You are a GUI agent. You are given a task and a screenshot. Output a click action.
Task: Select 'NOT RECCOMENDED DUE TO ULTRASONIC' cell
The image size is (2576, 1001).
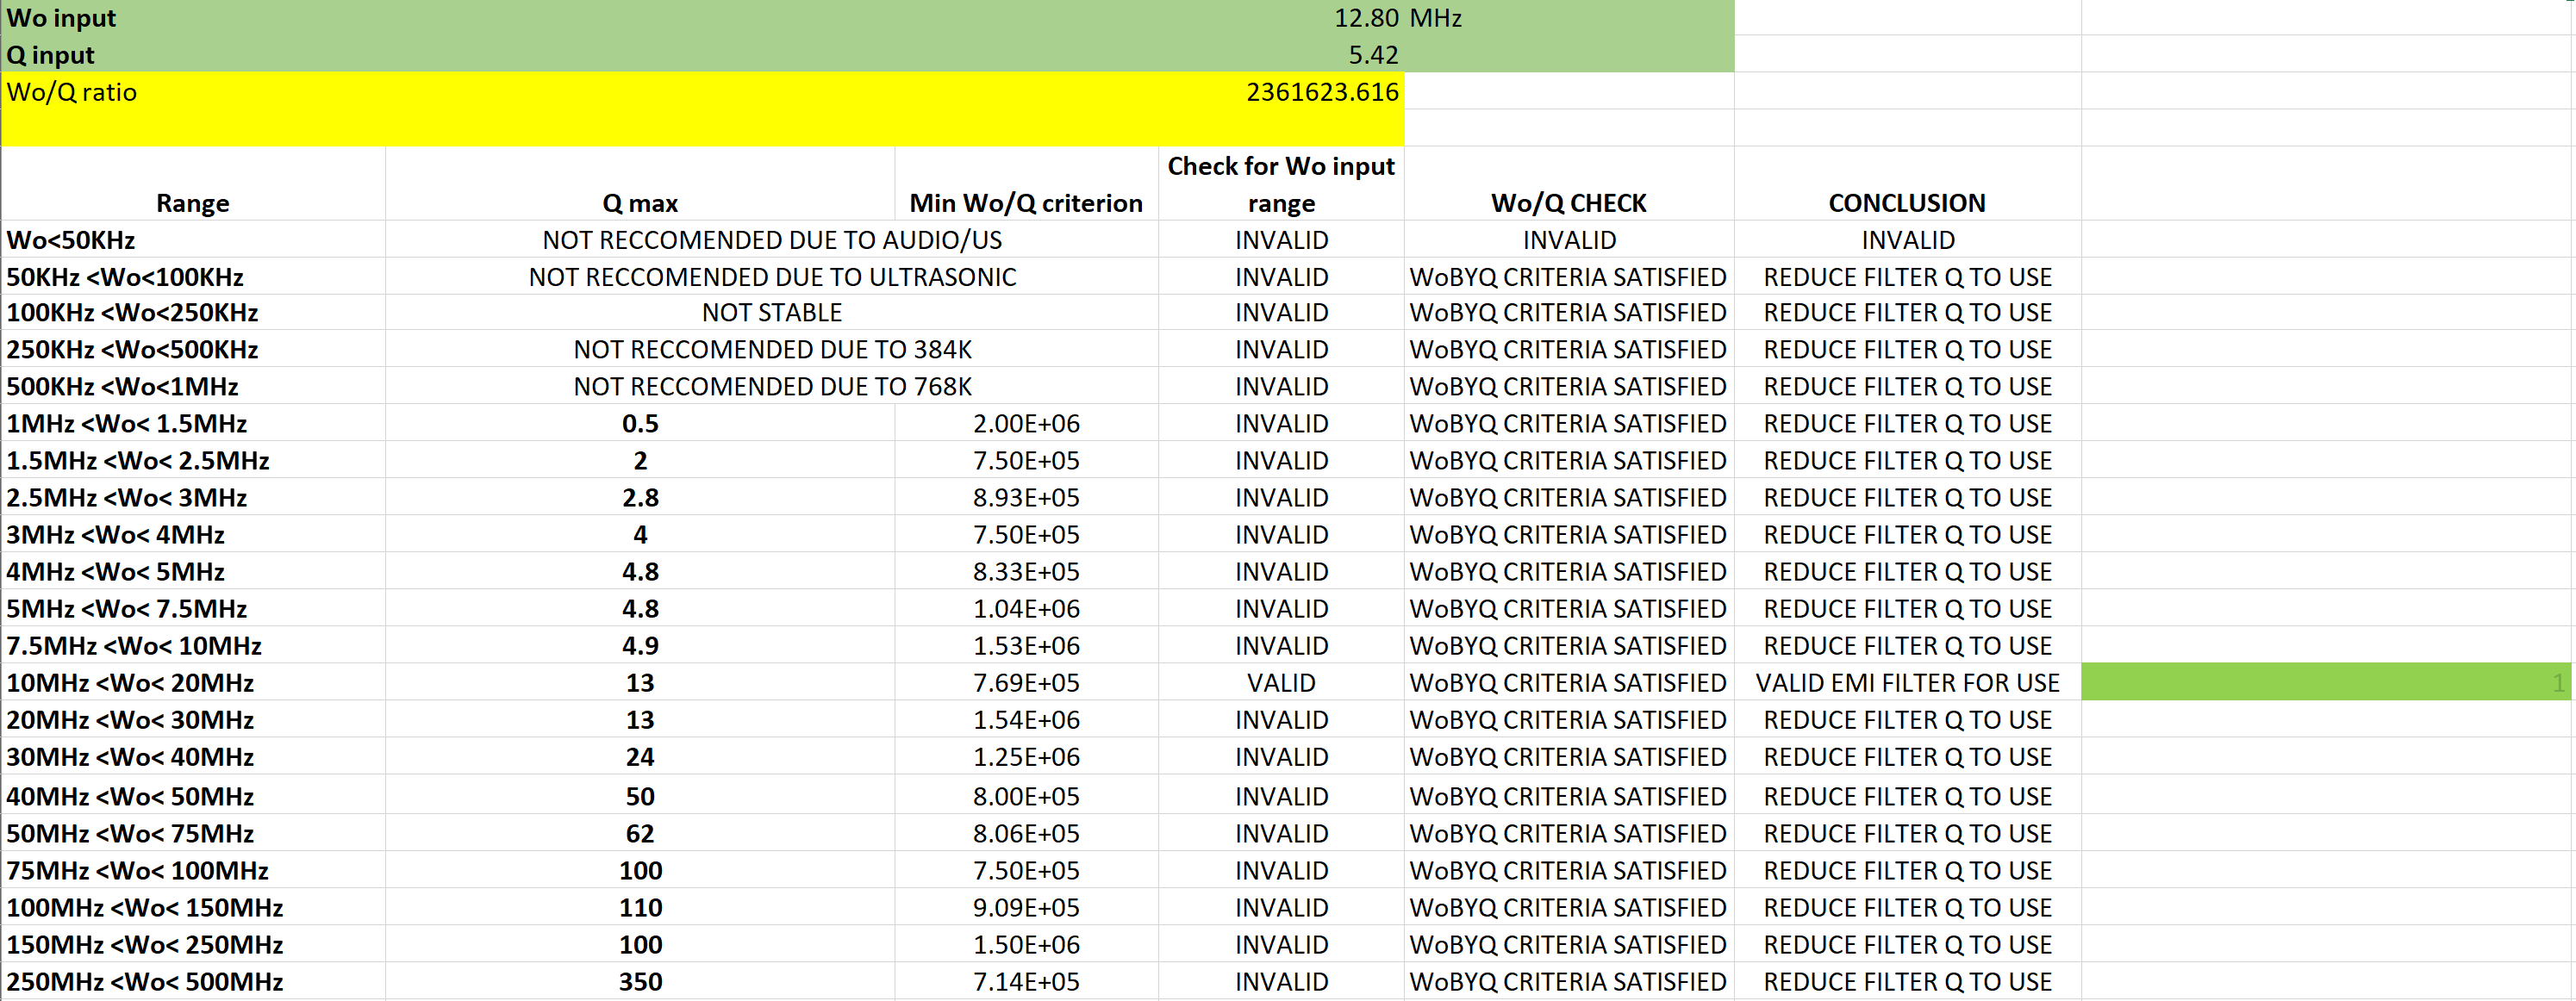coord(772,277)
